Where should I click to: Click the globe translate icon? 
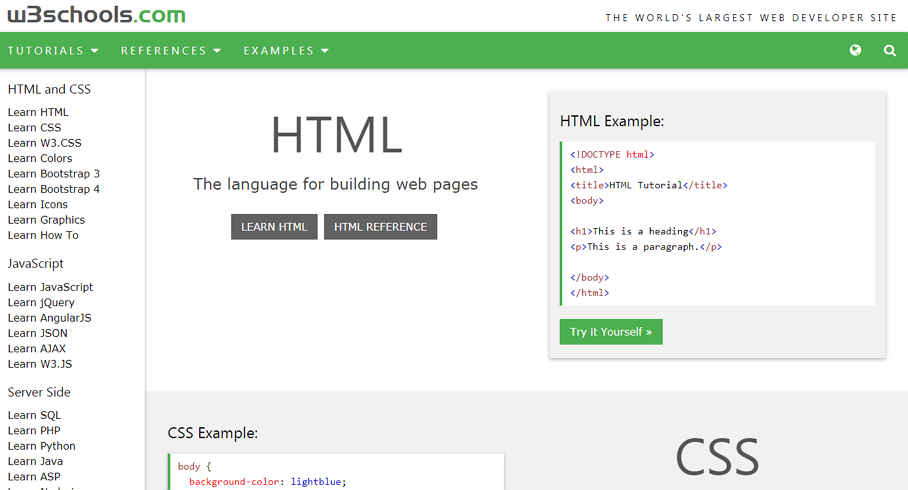click(855, 50)
